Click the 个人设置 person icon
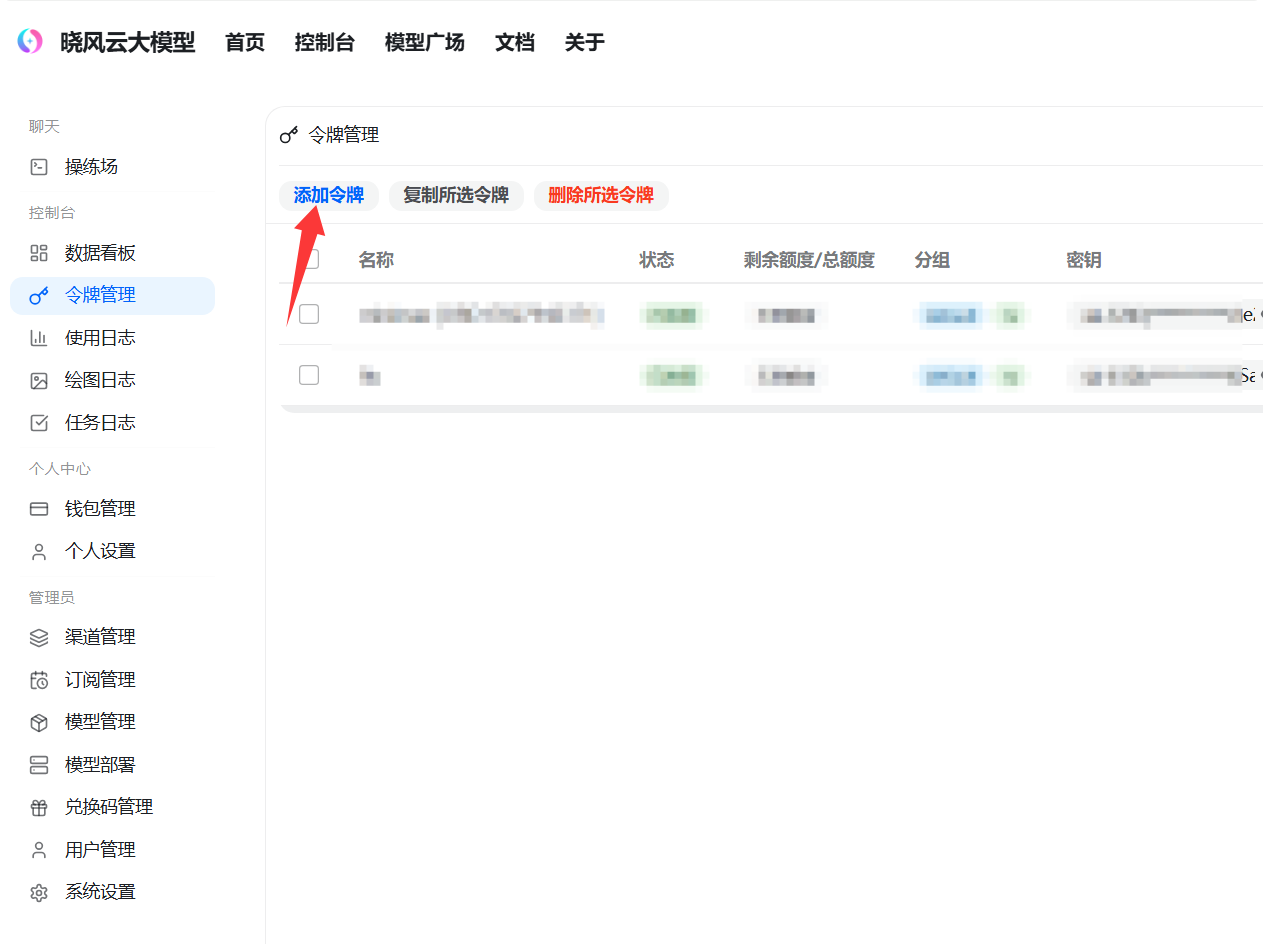The image size is (1263, 944). pos(39,551)
